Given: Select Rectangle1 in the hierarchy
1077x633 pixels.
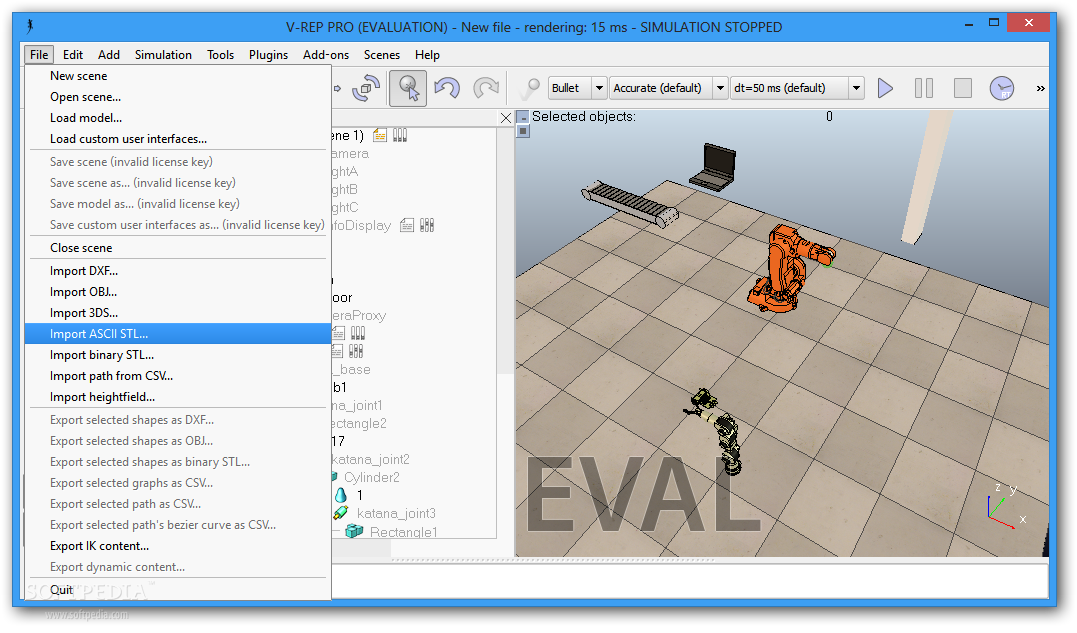Looking at the screenshot, I should [403, 532].
